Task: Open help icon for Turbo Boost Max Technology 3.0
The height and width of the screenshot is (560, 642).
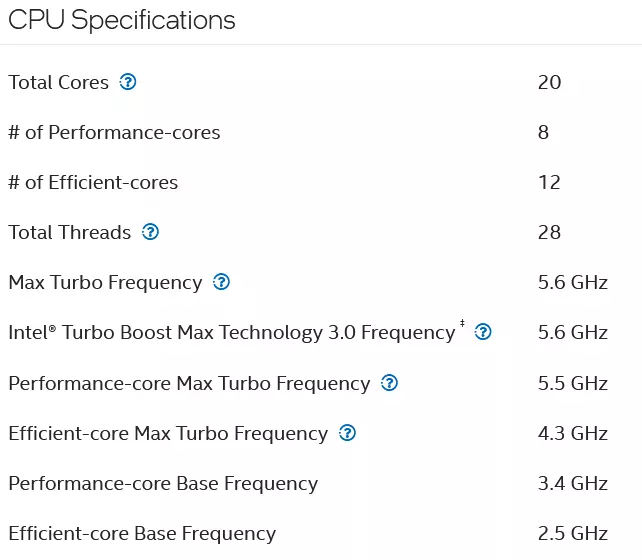Action: coord(483,332)
